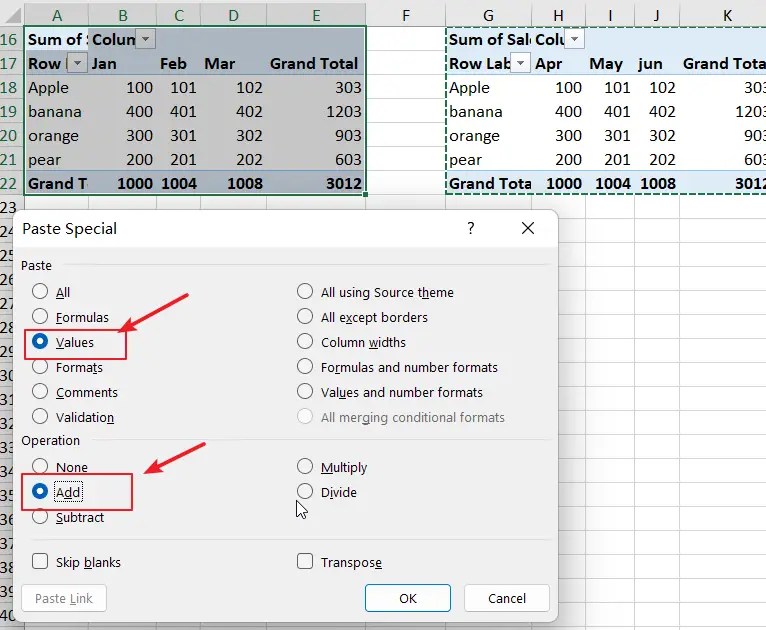766x630 pixels.
Task: Select row 20 header
Action: [10, 135]
